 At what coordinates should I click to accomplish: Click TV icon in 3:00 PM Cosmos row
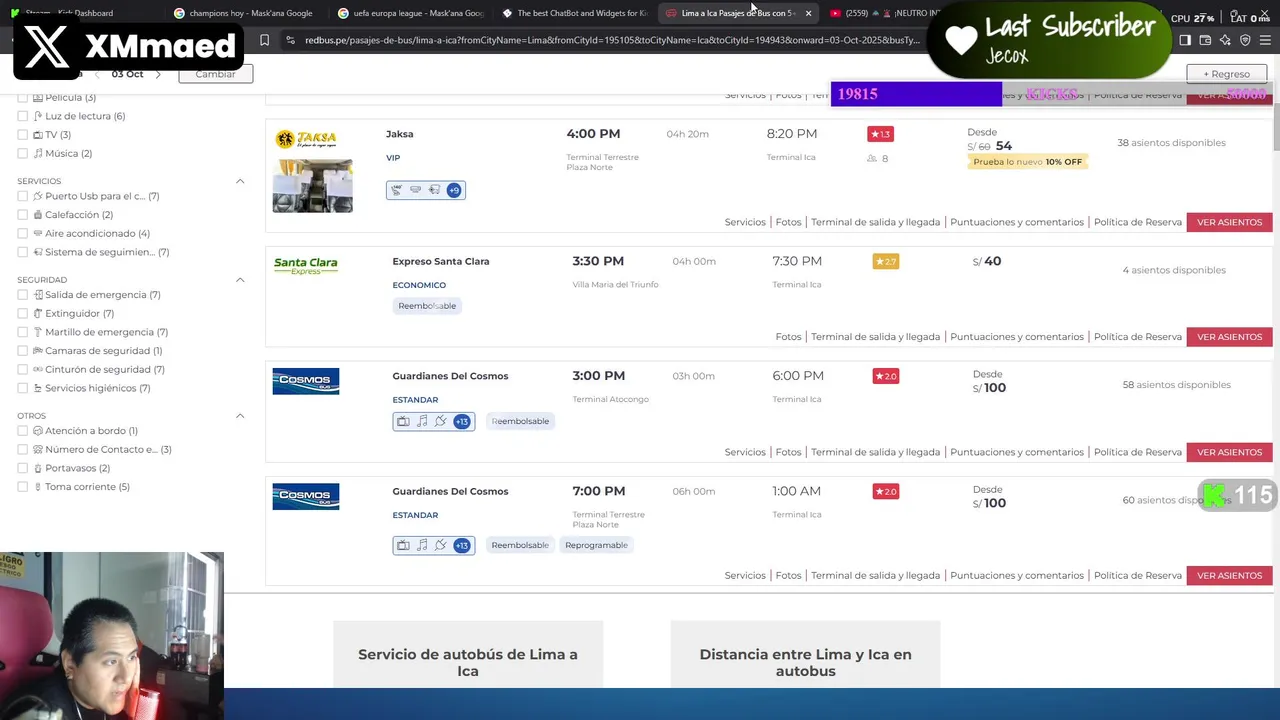(403, 421)
